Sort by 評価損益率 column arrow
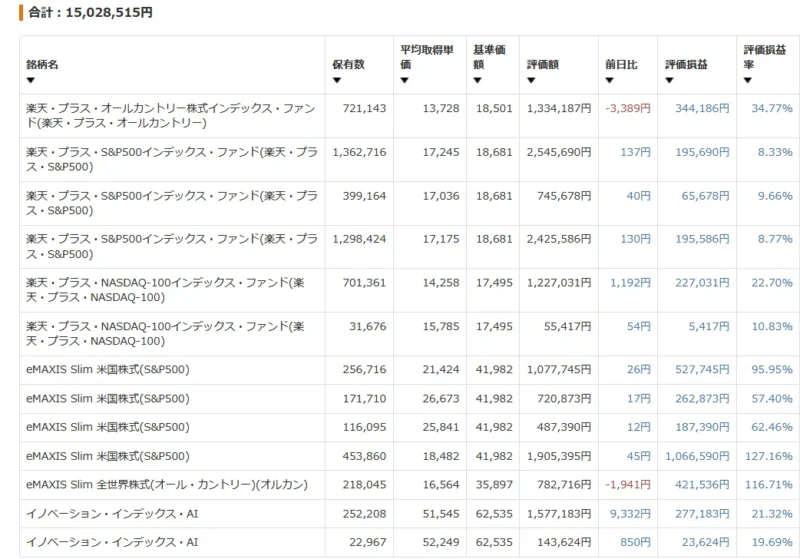This screenshot has height=559, width=800. 748,80
